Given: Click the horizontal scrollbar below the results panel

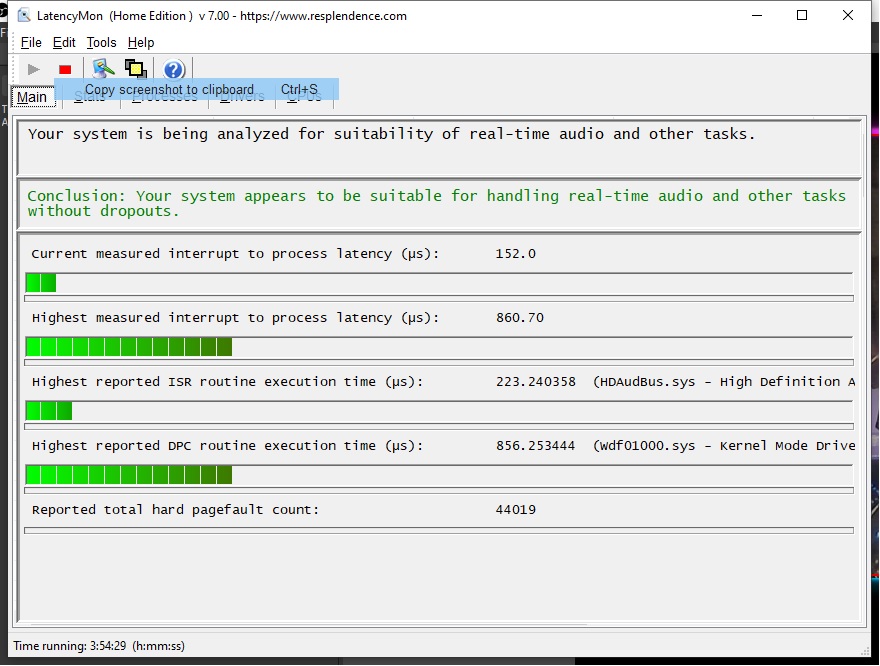Looking at the screenshot, I should point(309,624).
